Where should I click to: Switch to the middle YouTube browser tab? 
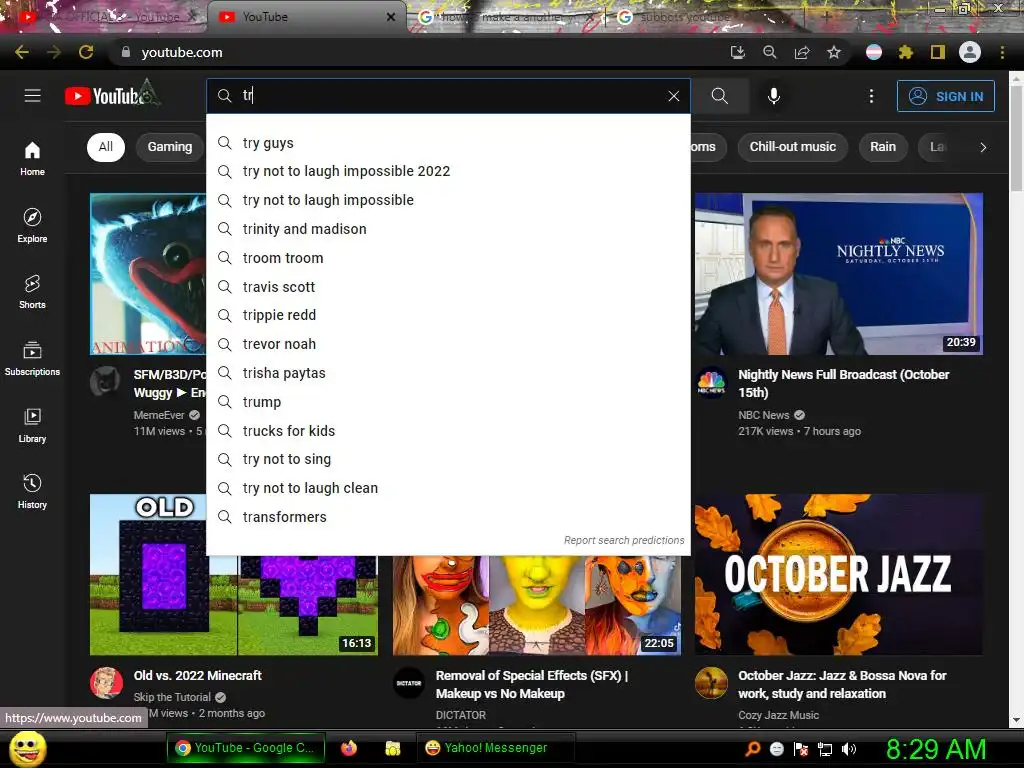(x=307, y=17)
